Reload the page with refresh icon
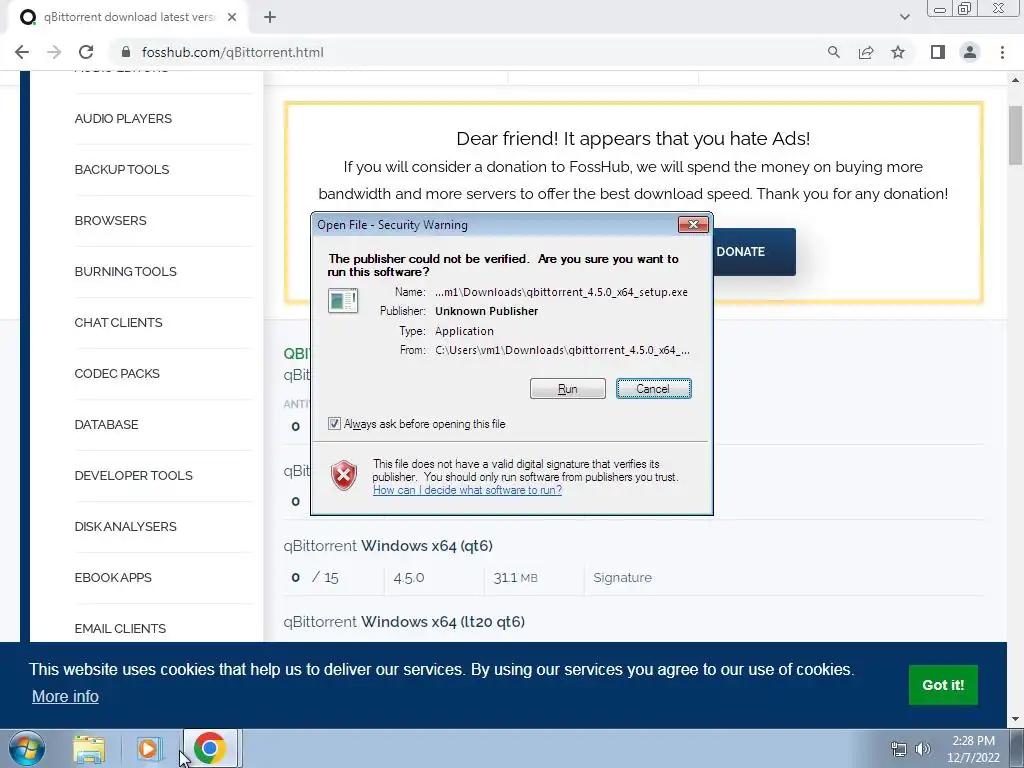Viewport: 1024px width, 768px height. click(86, 52)
